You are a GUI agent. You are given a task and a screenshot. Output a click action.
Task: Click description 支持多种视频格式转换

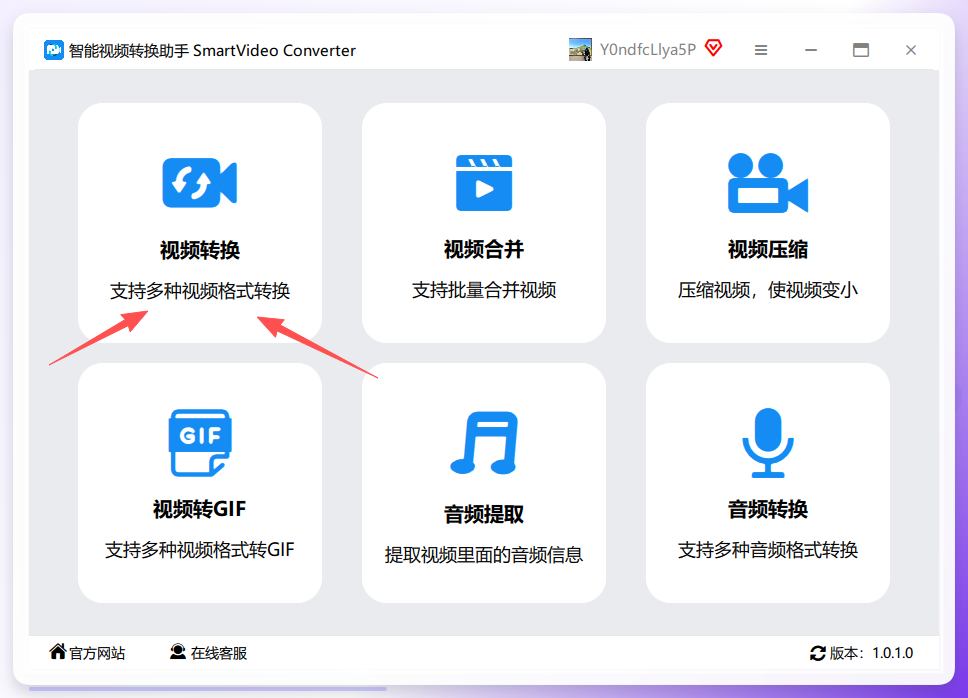[200, 291]
